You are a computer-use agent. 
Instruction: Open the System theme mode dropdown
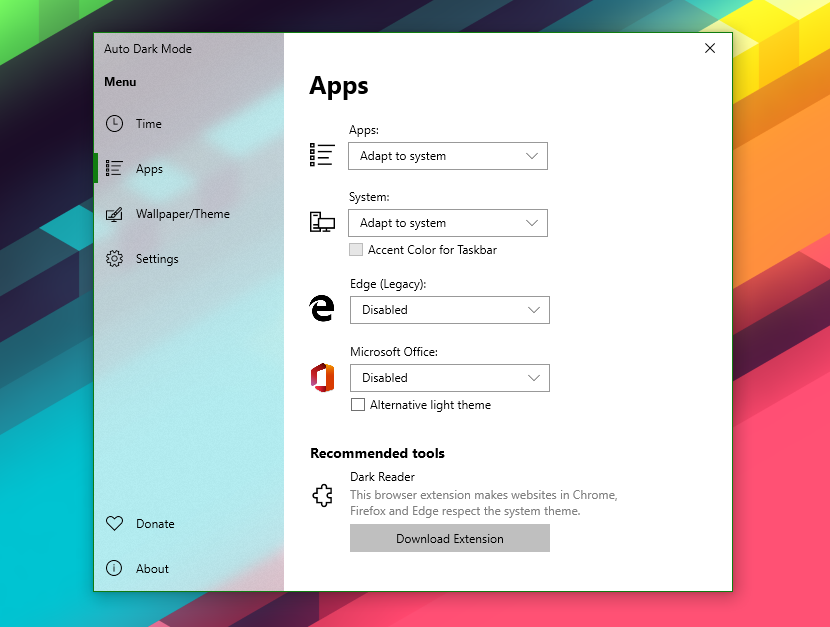(448, 223)
